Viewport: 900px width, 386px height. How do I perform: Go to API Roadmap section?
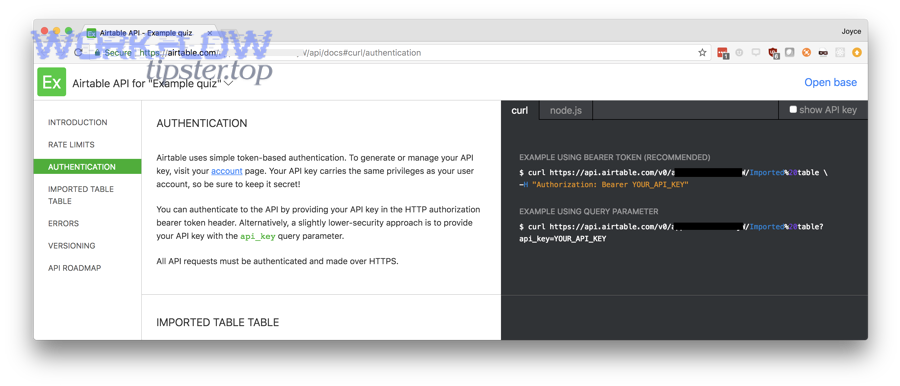pyautogui.click(x=75, y=268)
